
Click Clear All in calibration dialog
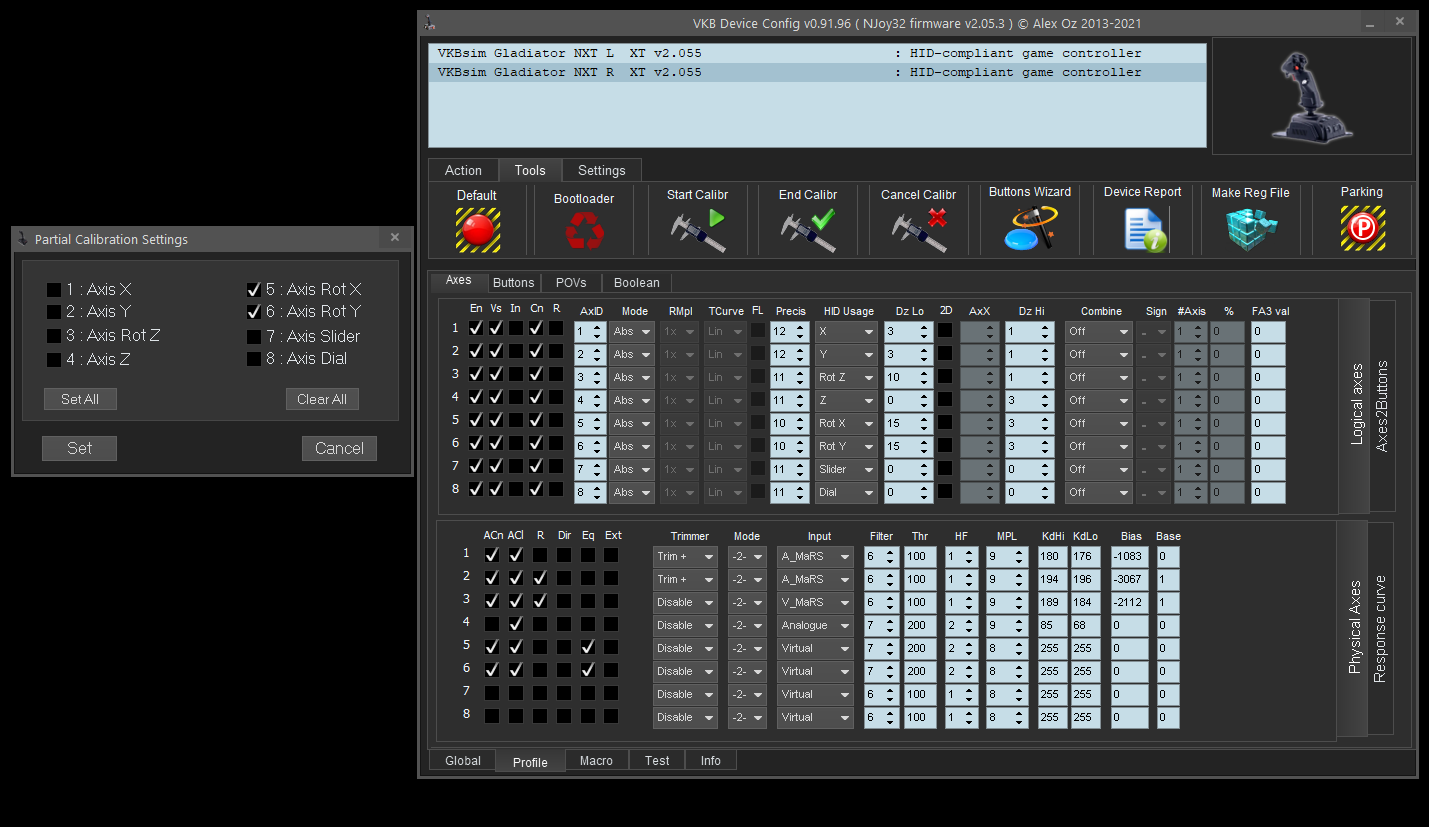(x=322, y=399)
